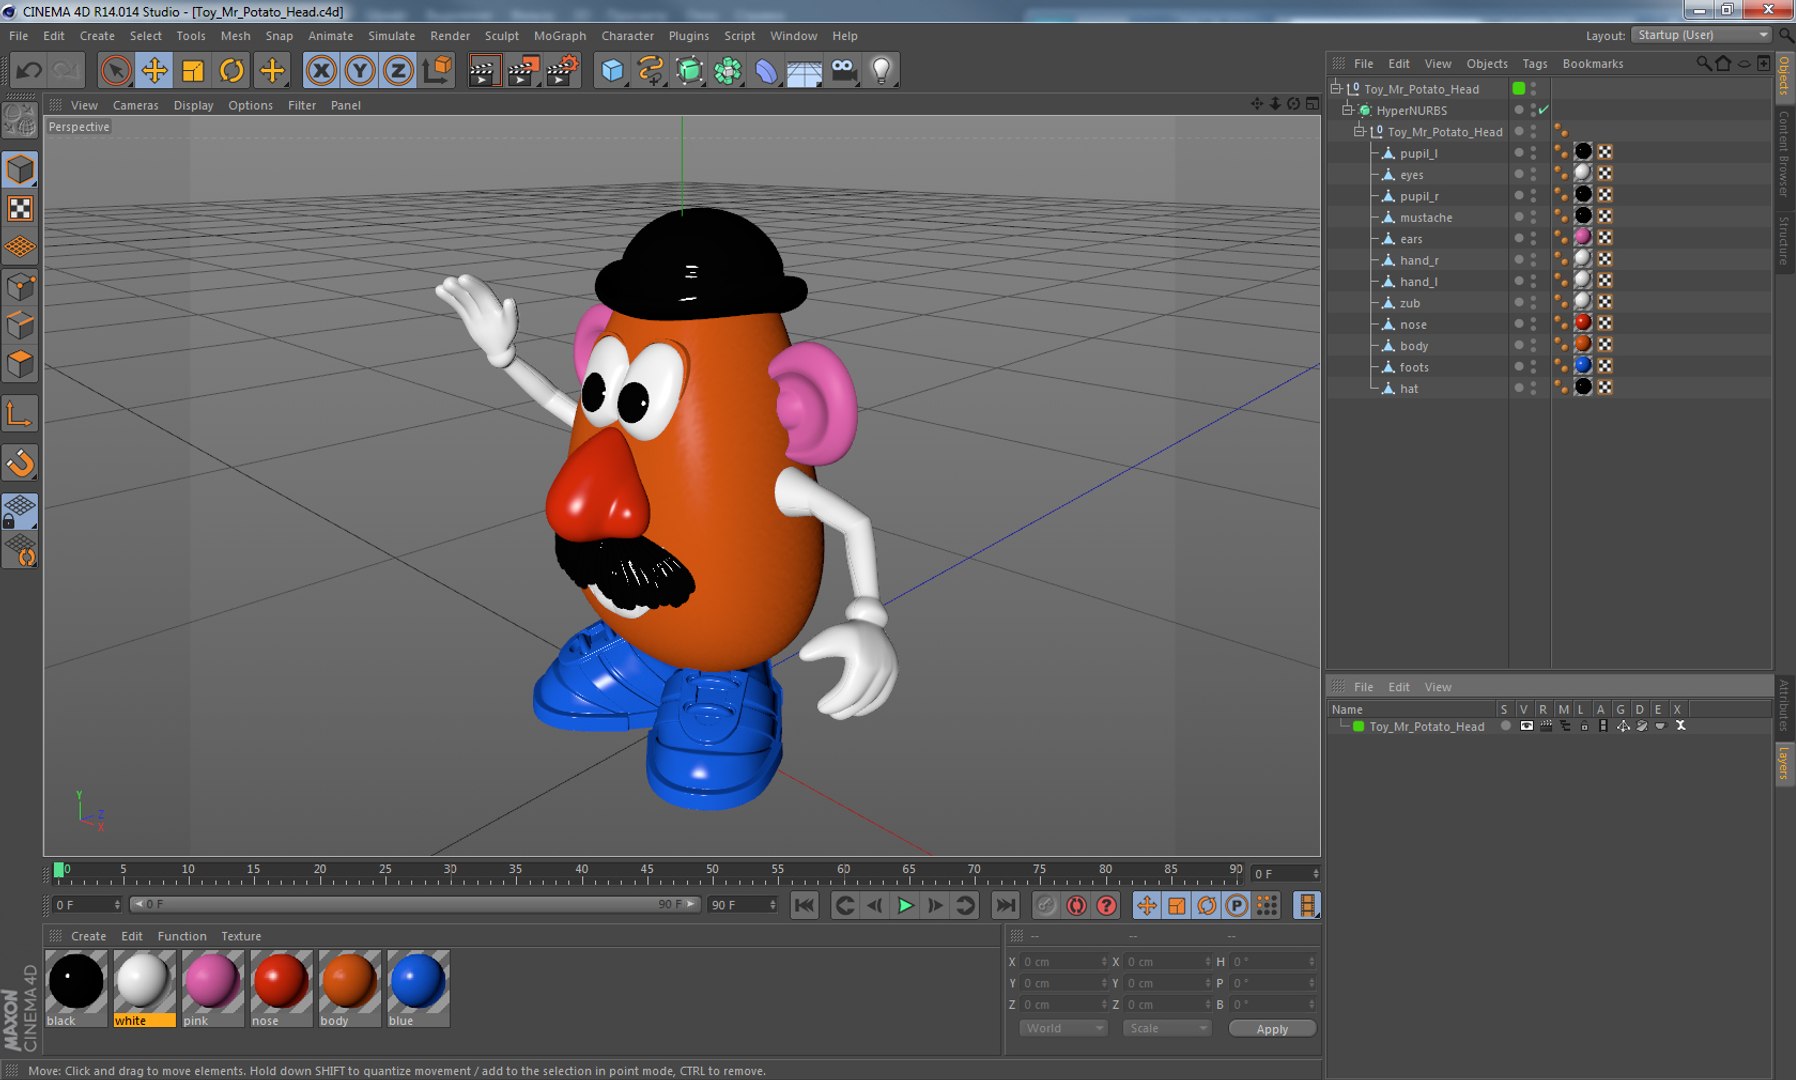Toggle Z axis lock
The height and width of the screenshot is (1080, 1796).
[x=398, y=70]
